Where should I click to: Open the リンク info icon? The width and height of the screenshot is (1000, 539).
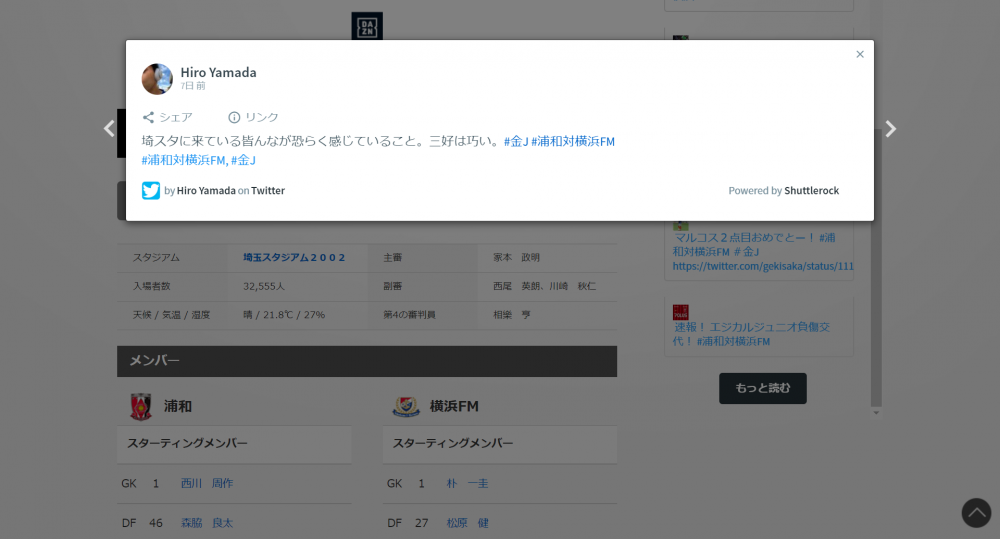234,117
